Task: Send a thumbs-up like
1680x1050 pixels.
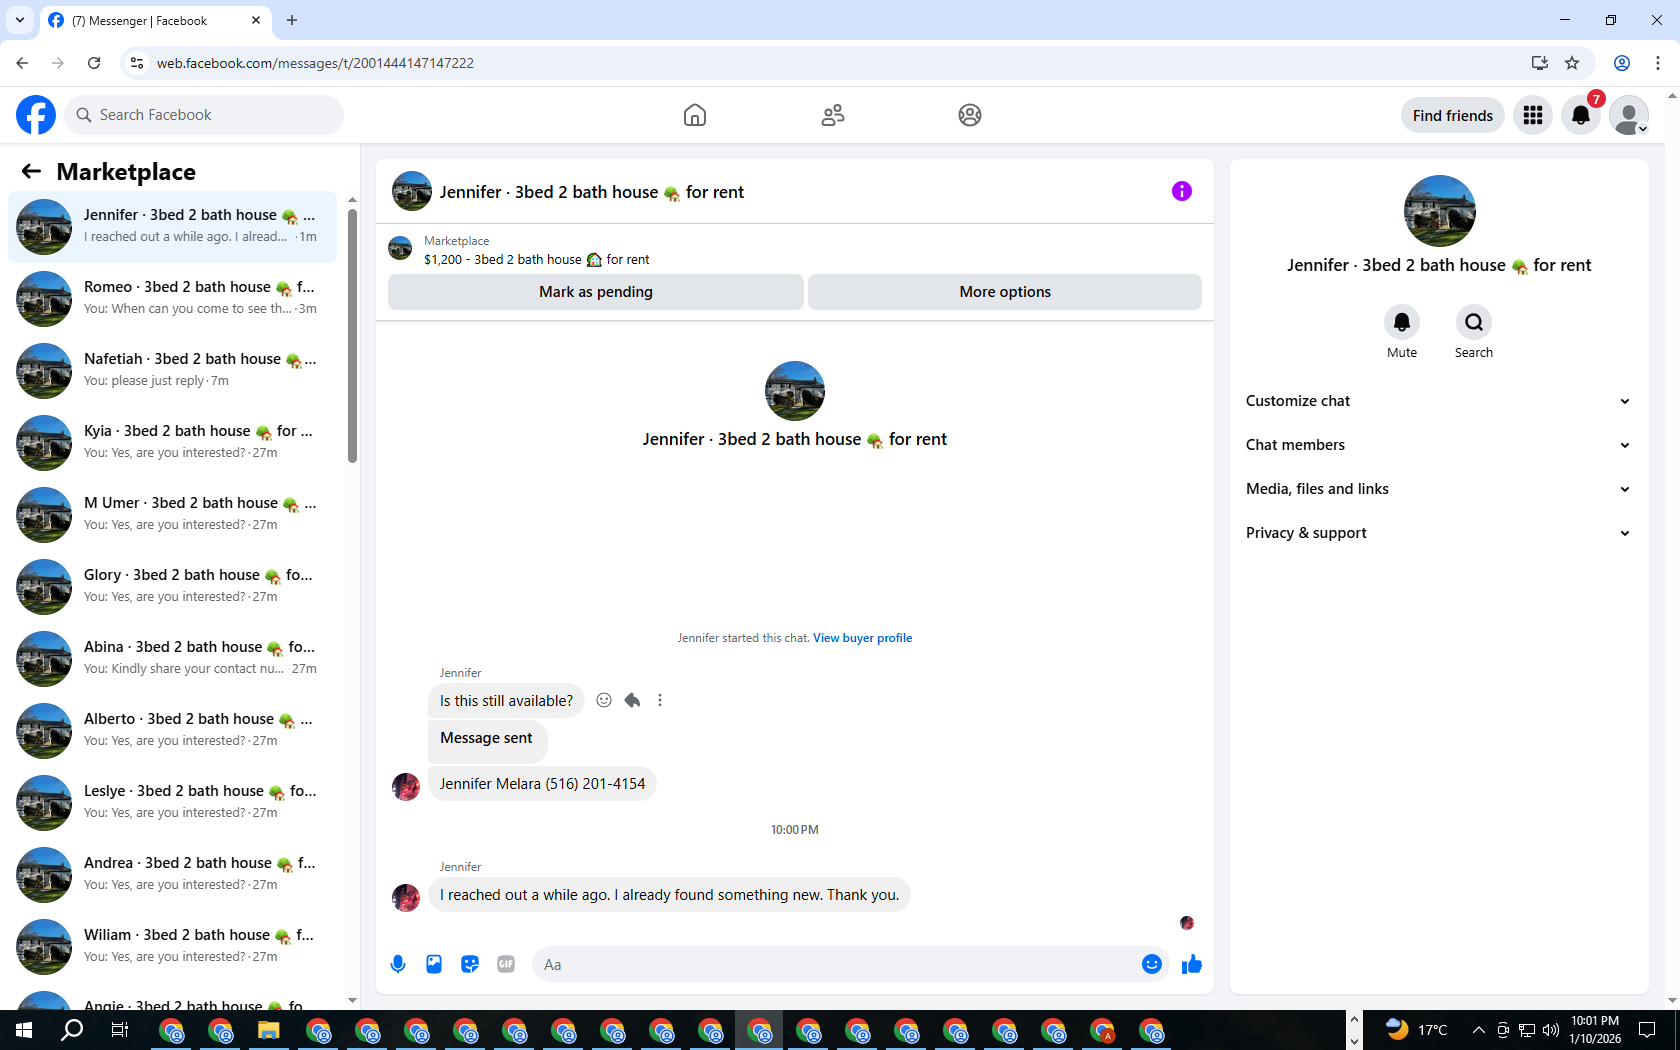Action: [1192, 964]
